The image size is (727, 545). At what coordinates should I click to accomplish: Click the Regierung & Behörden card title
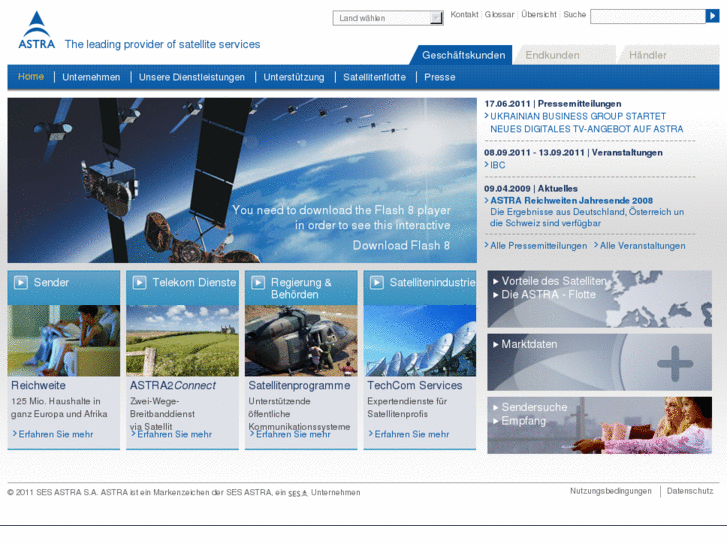click(301, 289)
